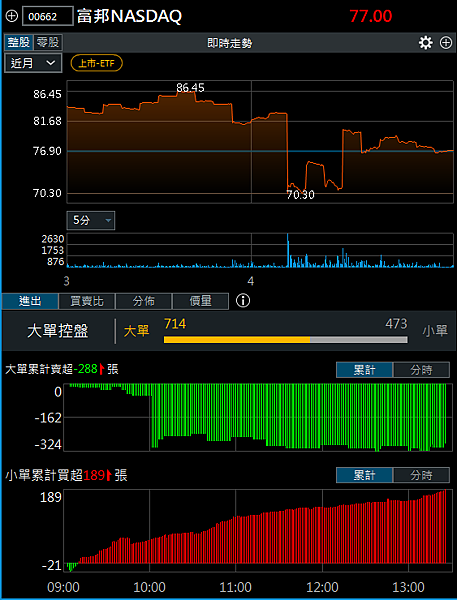Click the 小單 count 473

point(396,324)
